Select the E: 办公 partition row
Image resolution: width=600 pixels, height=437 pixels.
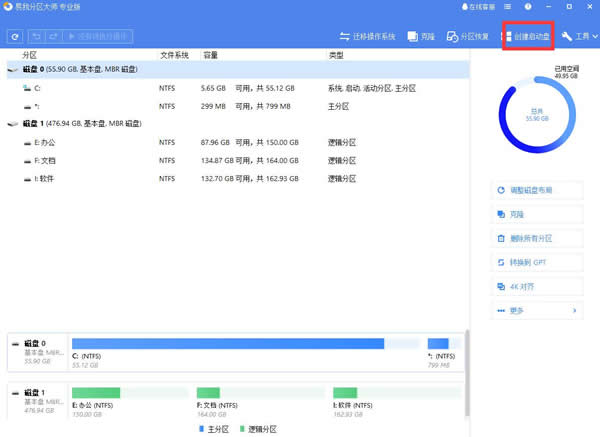[x=238, y=142]
